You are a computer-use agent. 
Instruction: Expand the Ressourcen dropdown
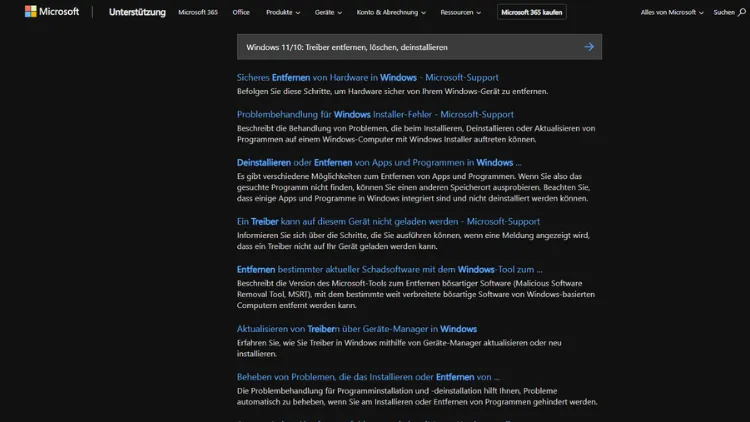460,12
